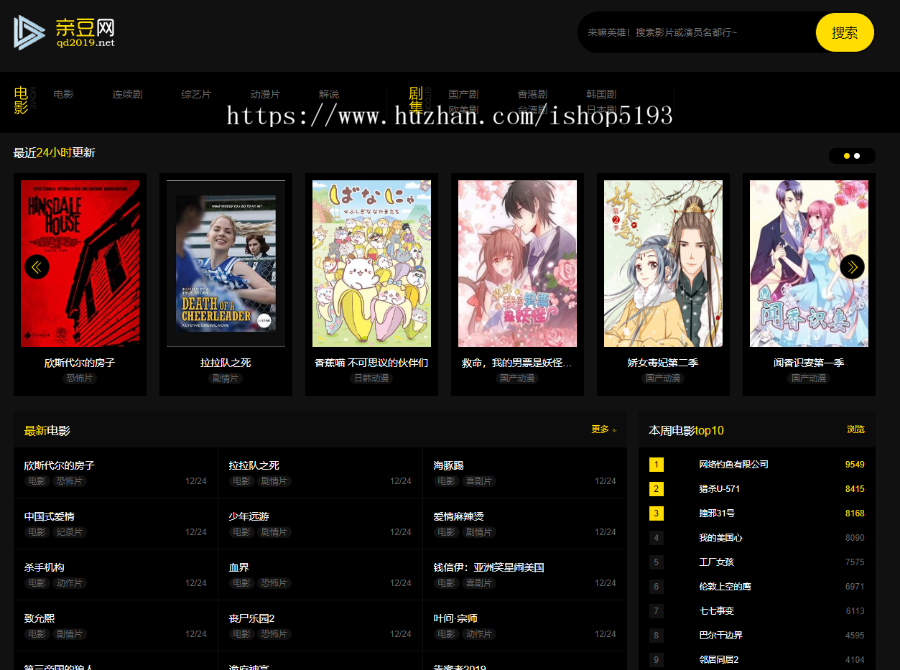Click the 纪录片 tag under 中国式爱情
900x670 pixels.
click(69, 532)
